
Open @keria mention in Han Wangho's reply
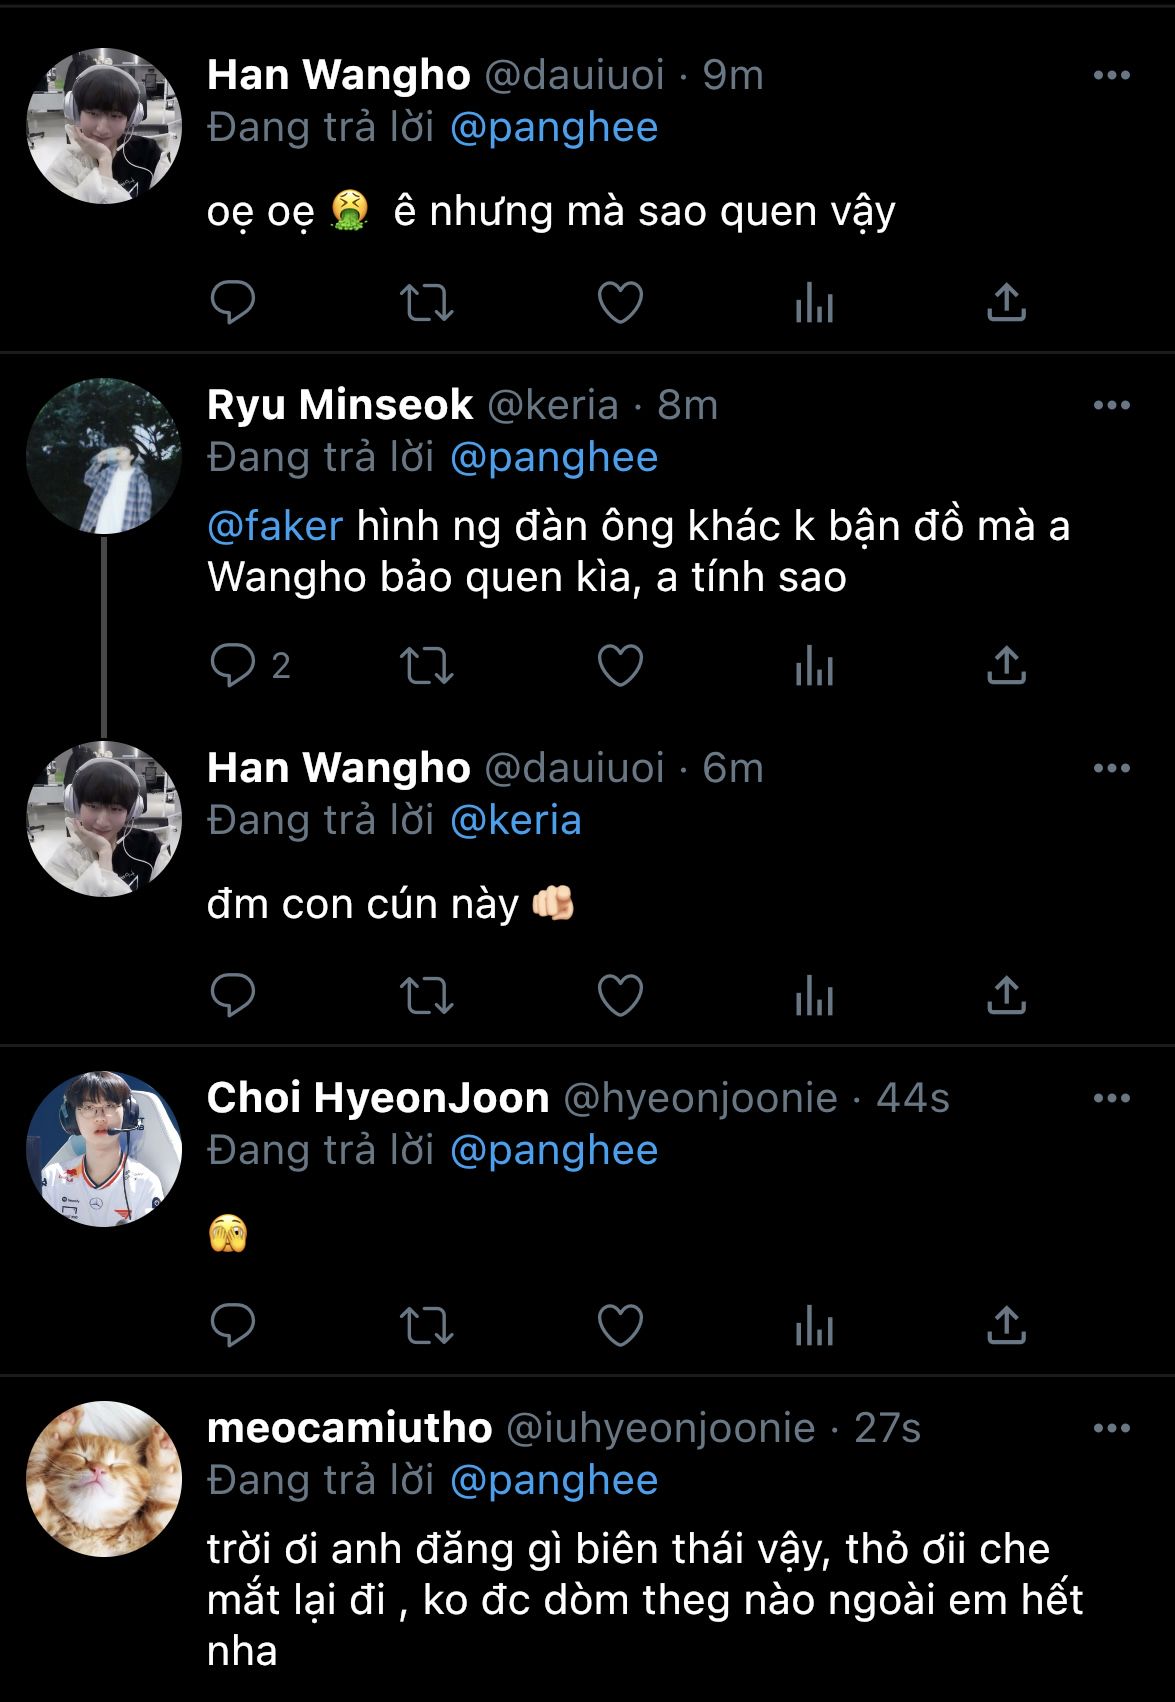516,820
